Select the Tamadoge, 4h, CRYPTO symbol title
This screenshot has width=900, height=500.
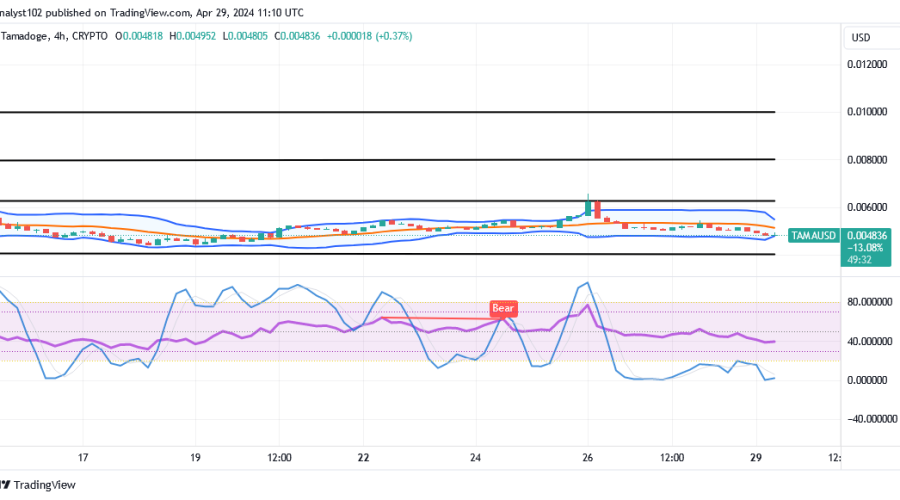tap(54, 36)
